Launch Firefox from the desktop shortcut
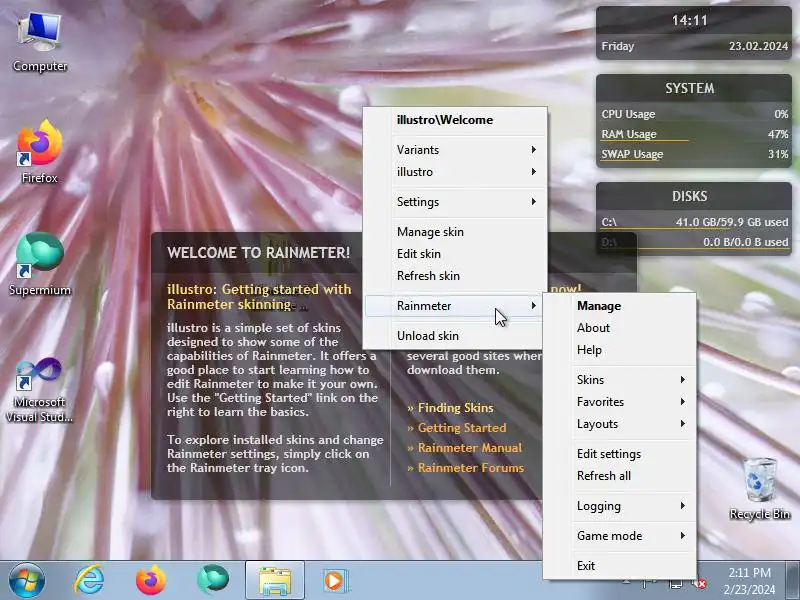This screenshot has width=800, height=600. (40, 152)
